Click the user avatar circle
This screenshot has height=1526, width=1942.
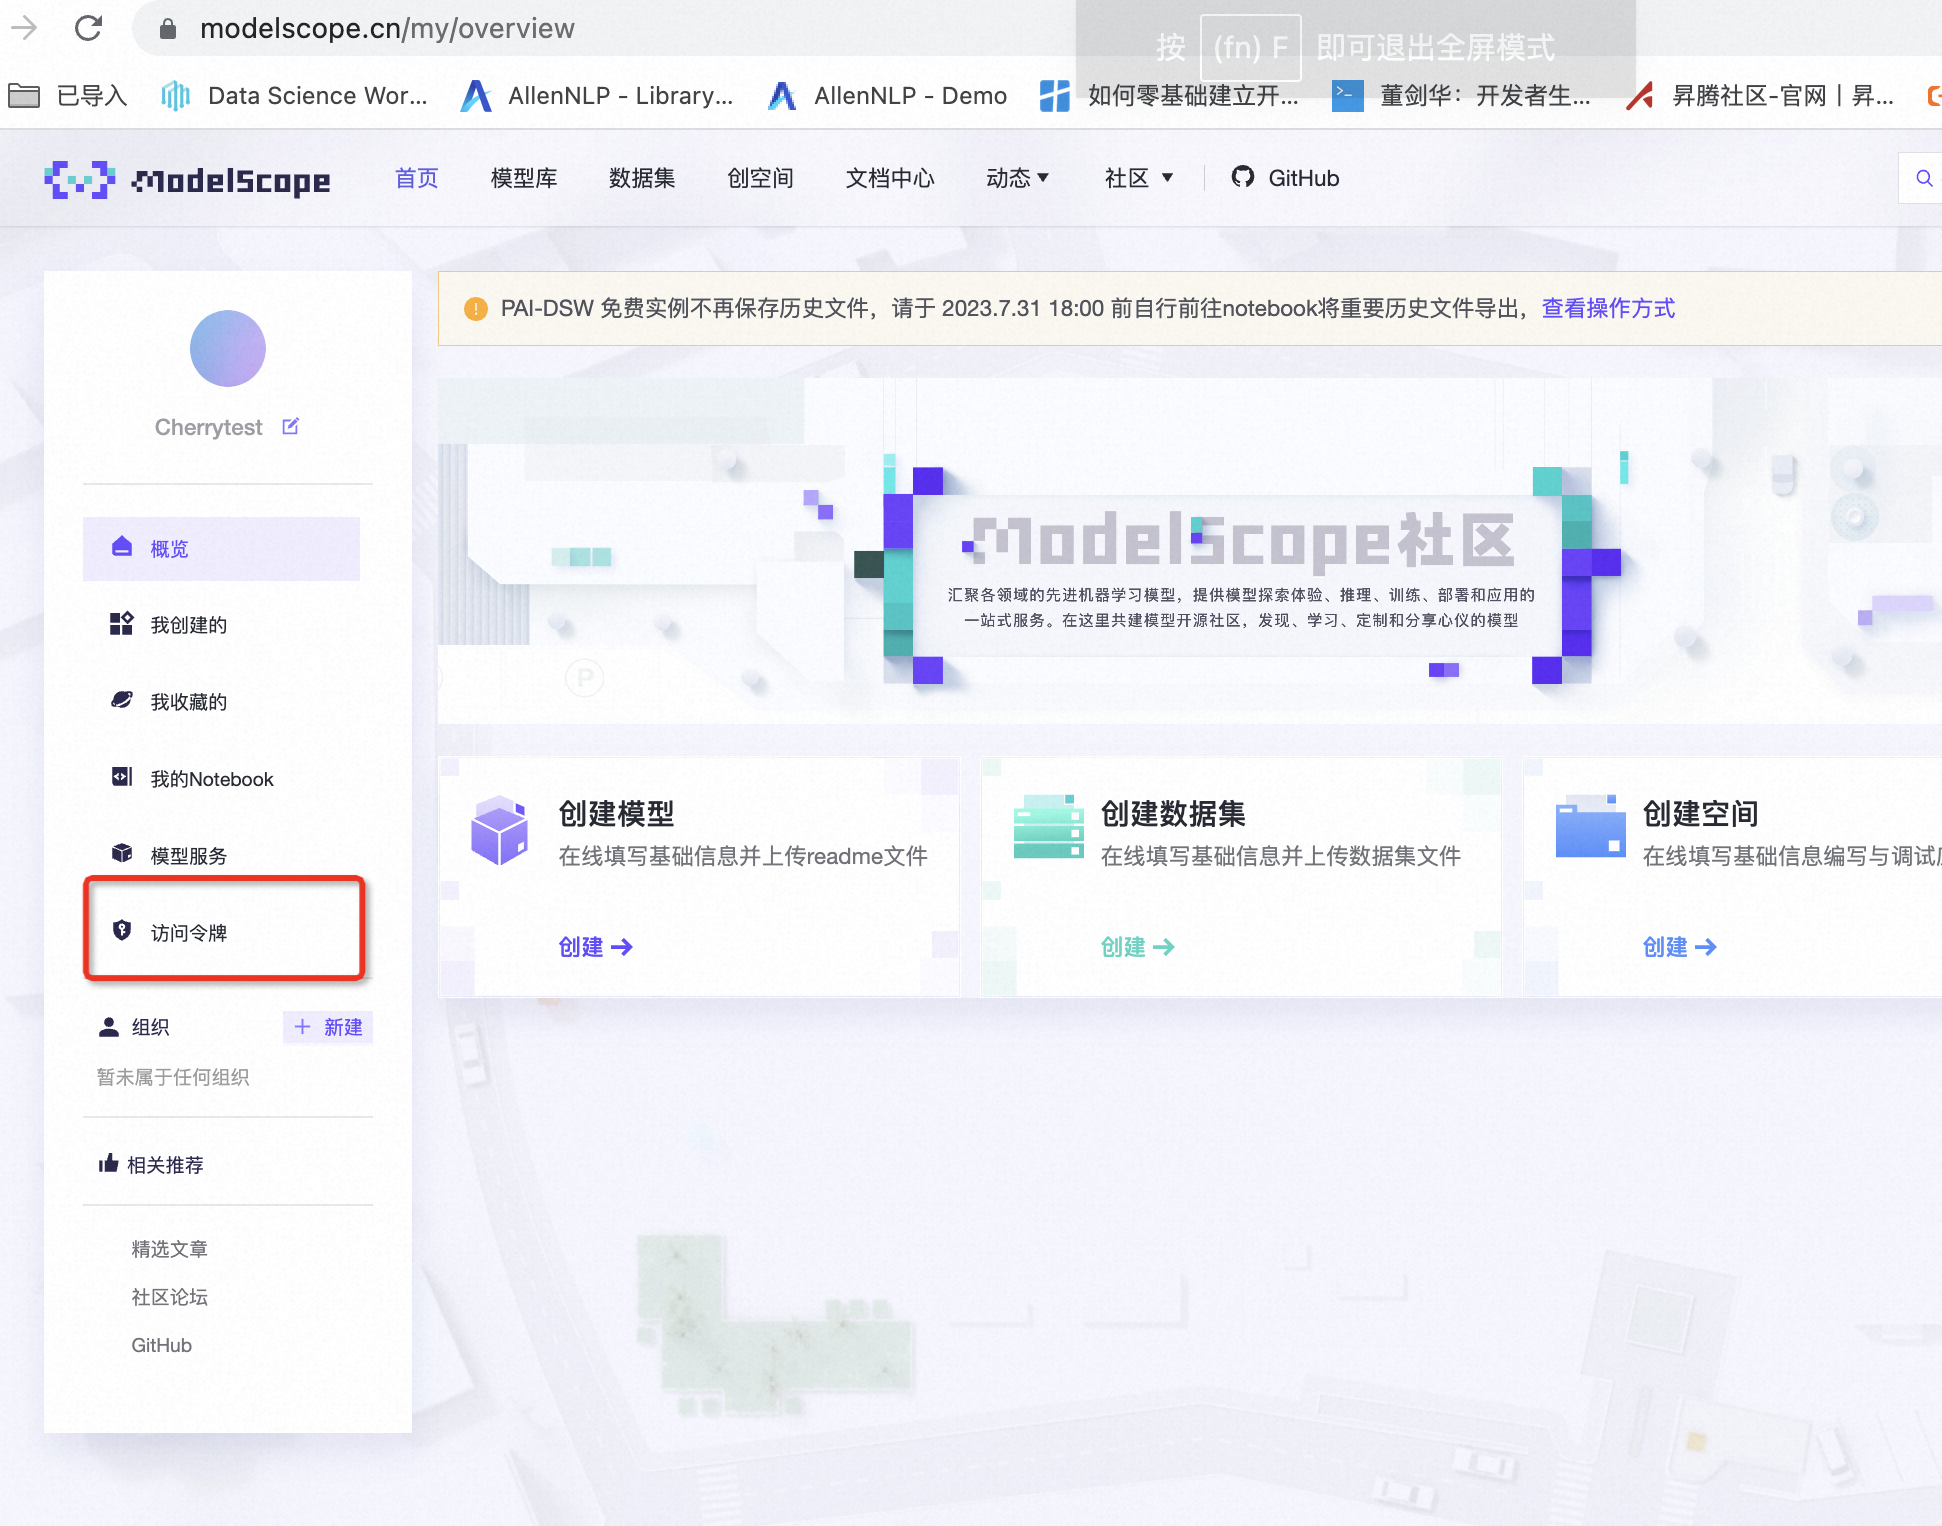(x=227, y=348)
